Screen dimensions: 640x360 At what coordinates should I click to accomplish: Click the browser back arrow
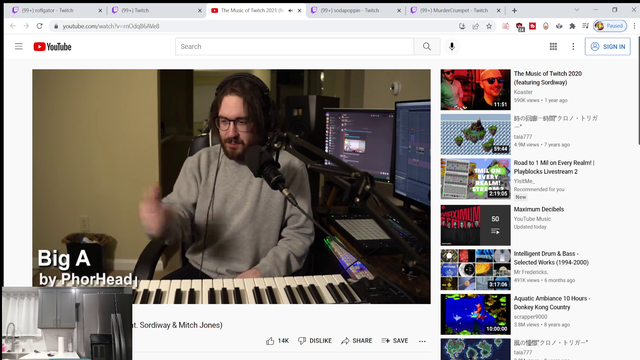click(13, 26)
